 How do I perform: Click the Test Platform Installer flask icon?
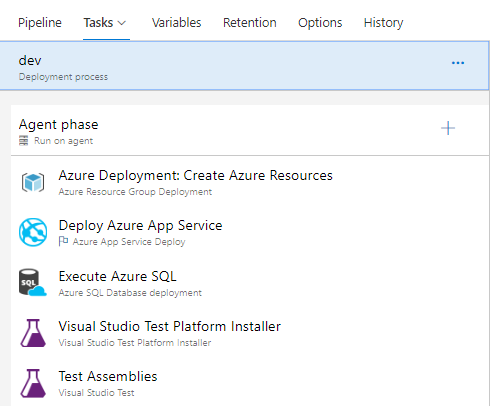coord(33,333)
